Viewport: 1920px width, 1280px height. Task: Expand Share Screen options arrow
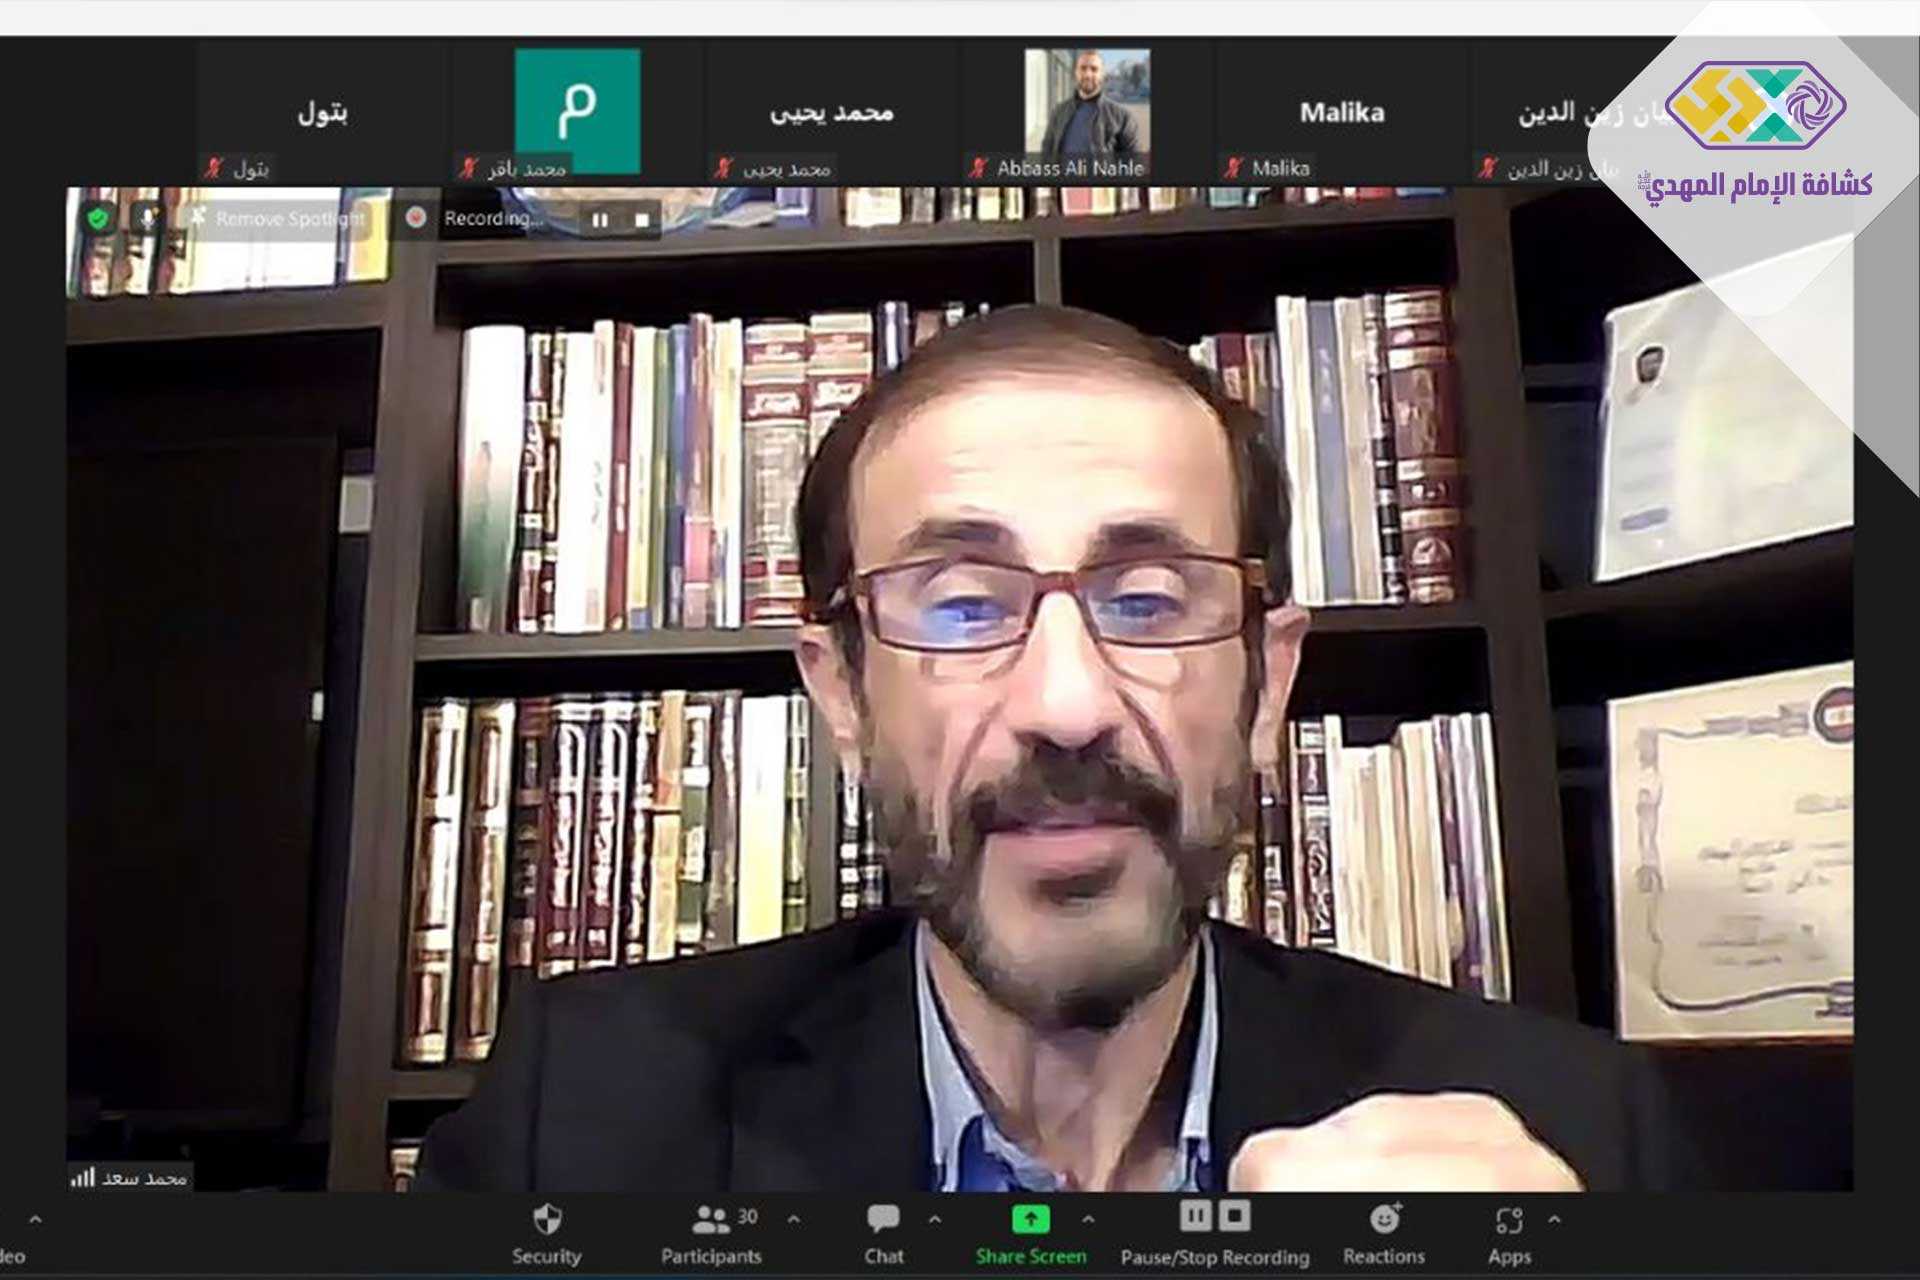tap(1088, 1219)
